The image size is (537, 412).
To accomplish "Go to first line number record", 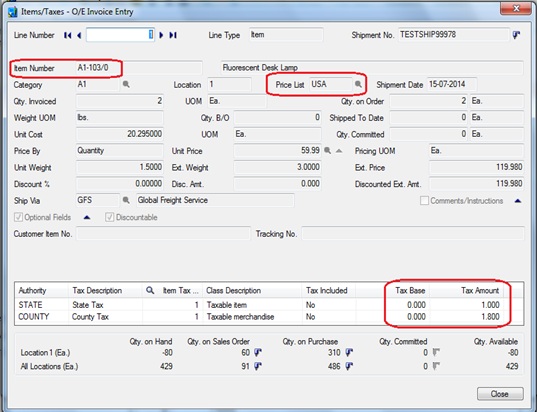I will pos(68,35).
